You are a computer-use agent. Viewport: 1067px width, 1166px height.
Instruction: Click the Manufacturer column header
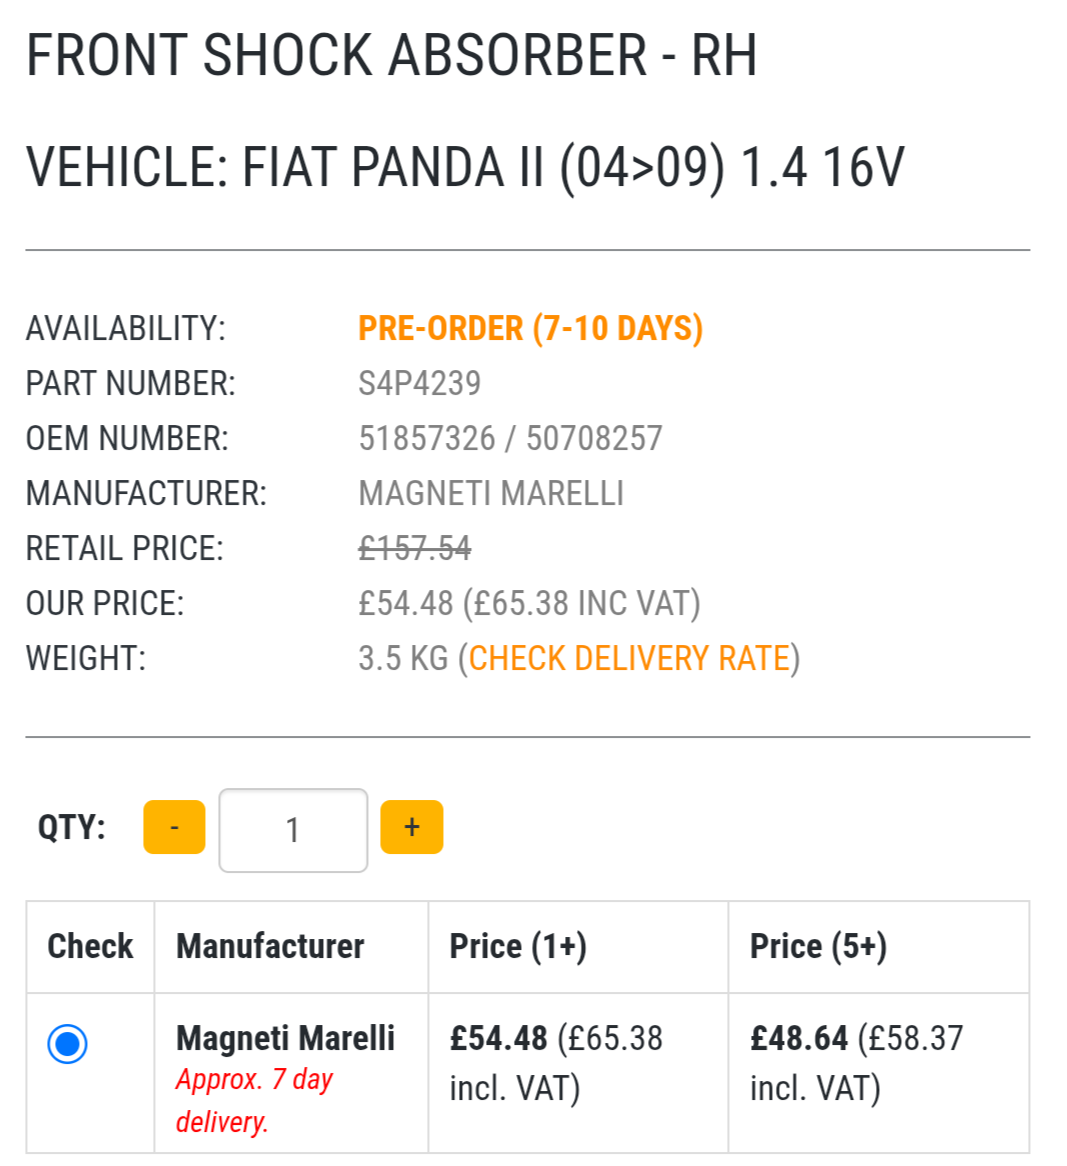click(x=270, y=946)
